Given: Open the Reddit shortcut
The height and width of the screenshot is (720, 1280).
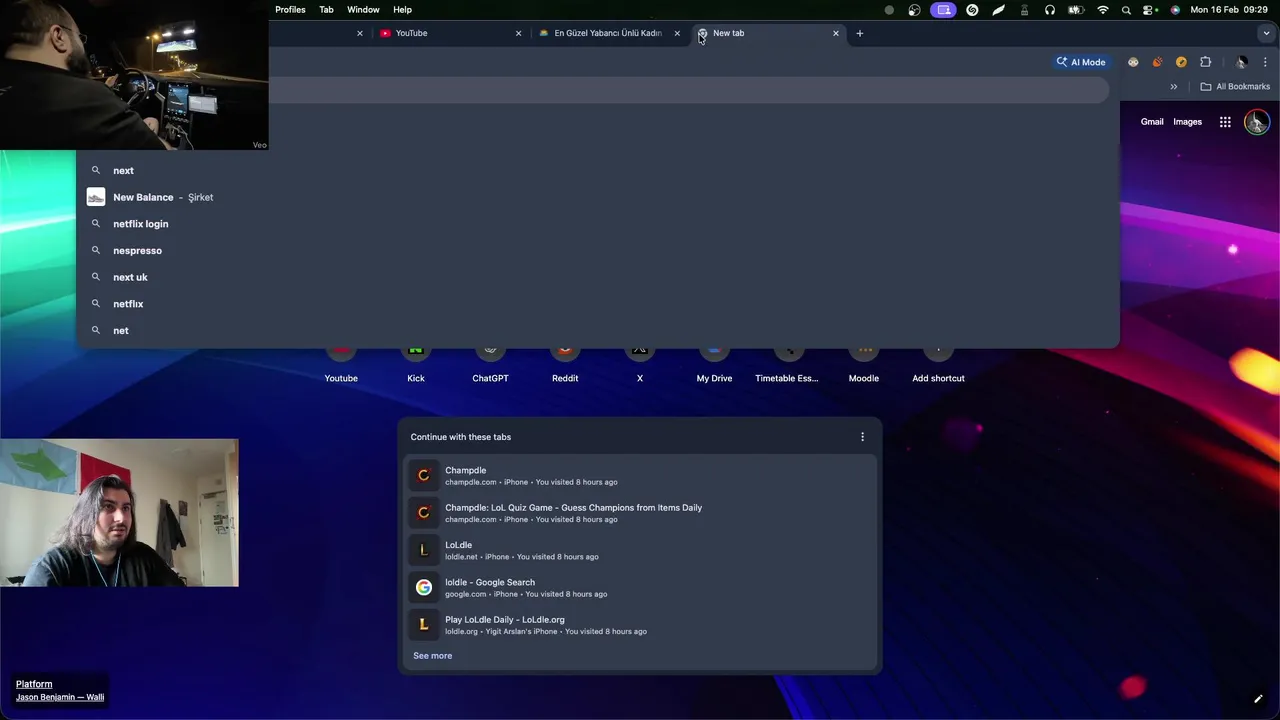Looking at the screenshot, I should click(x=565, y=366).
